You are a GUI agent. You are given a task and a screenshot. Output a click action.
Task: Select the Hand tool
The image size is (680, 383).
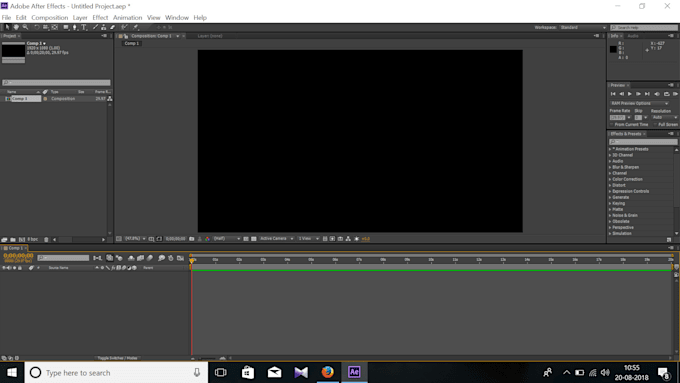coord(16,27)
